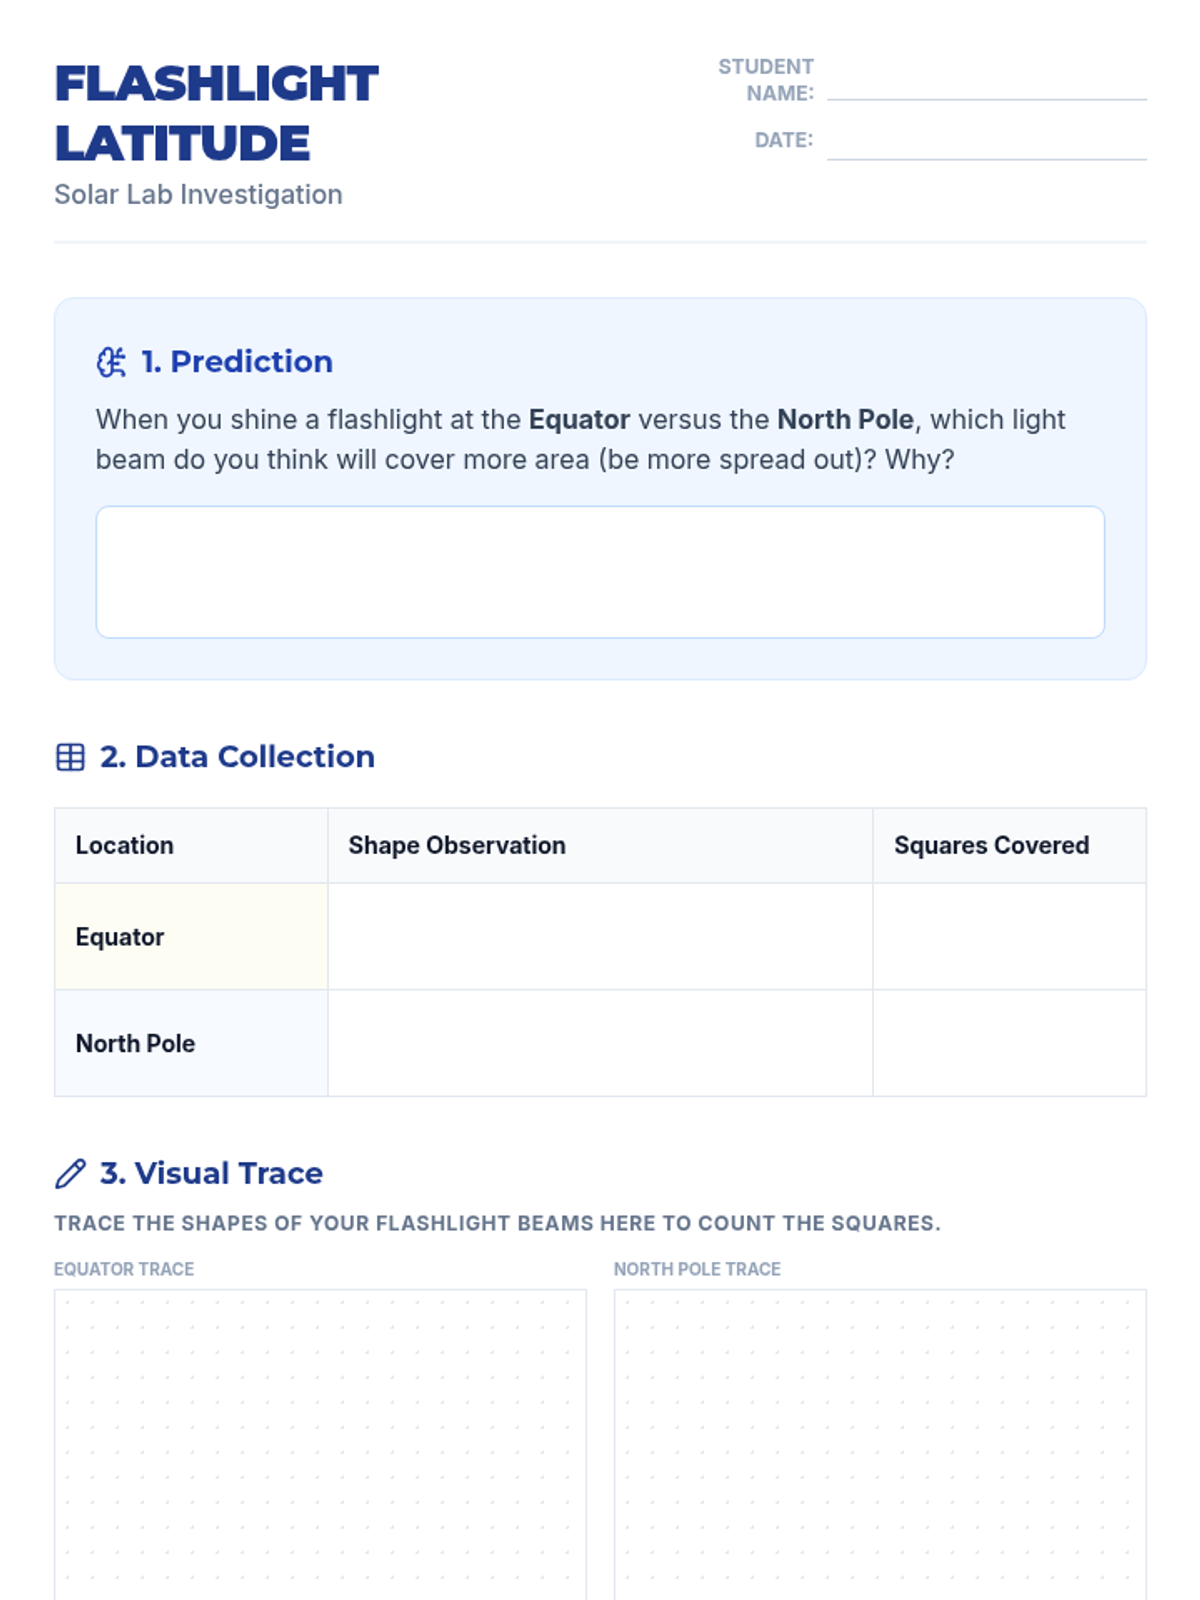Click the North Pole row label
The height and width of the screenshot is (1600, 1200).
136,1043
